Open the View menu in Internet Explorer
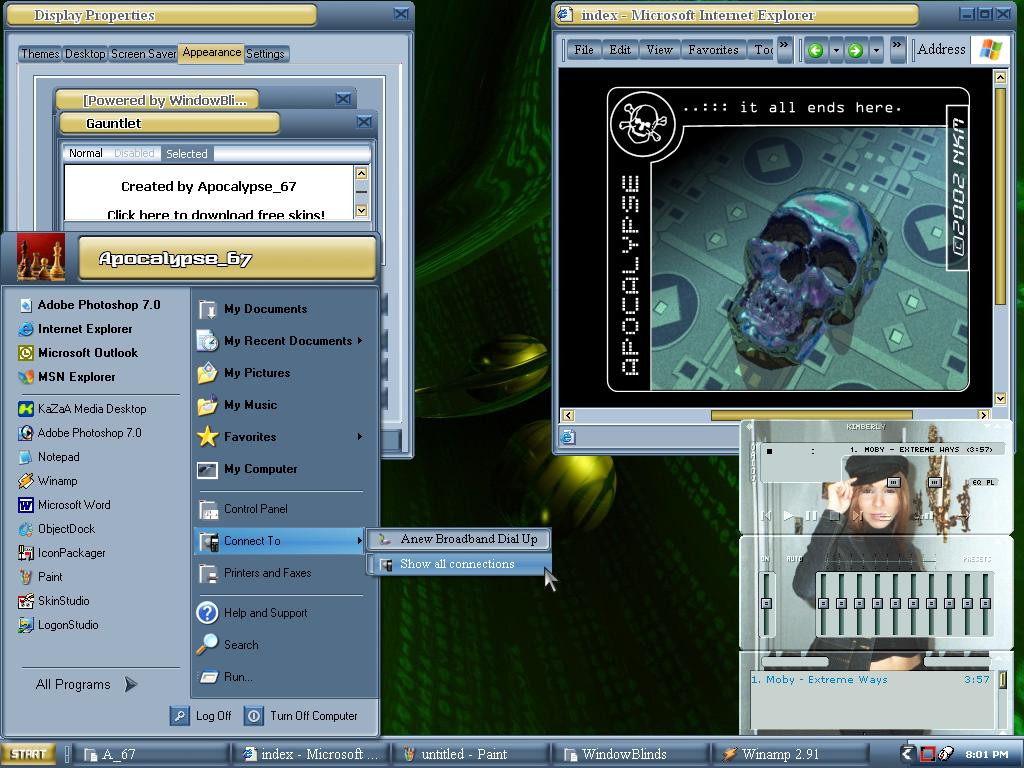 (x=659, y=50)
